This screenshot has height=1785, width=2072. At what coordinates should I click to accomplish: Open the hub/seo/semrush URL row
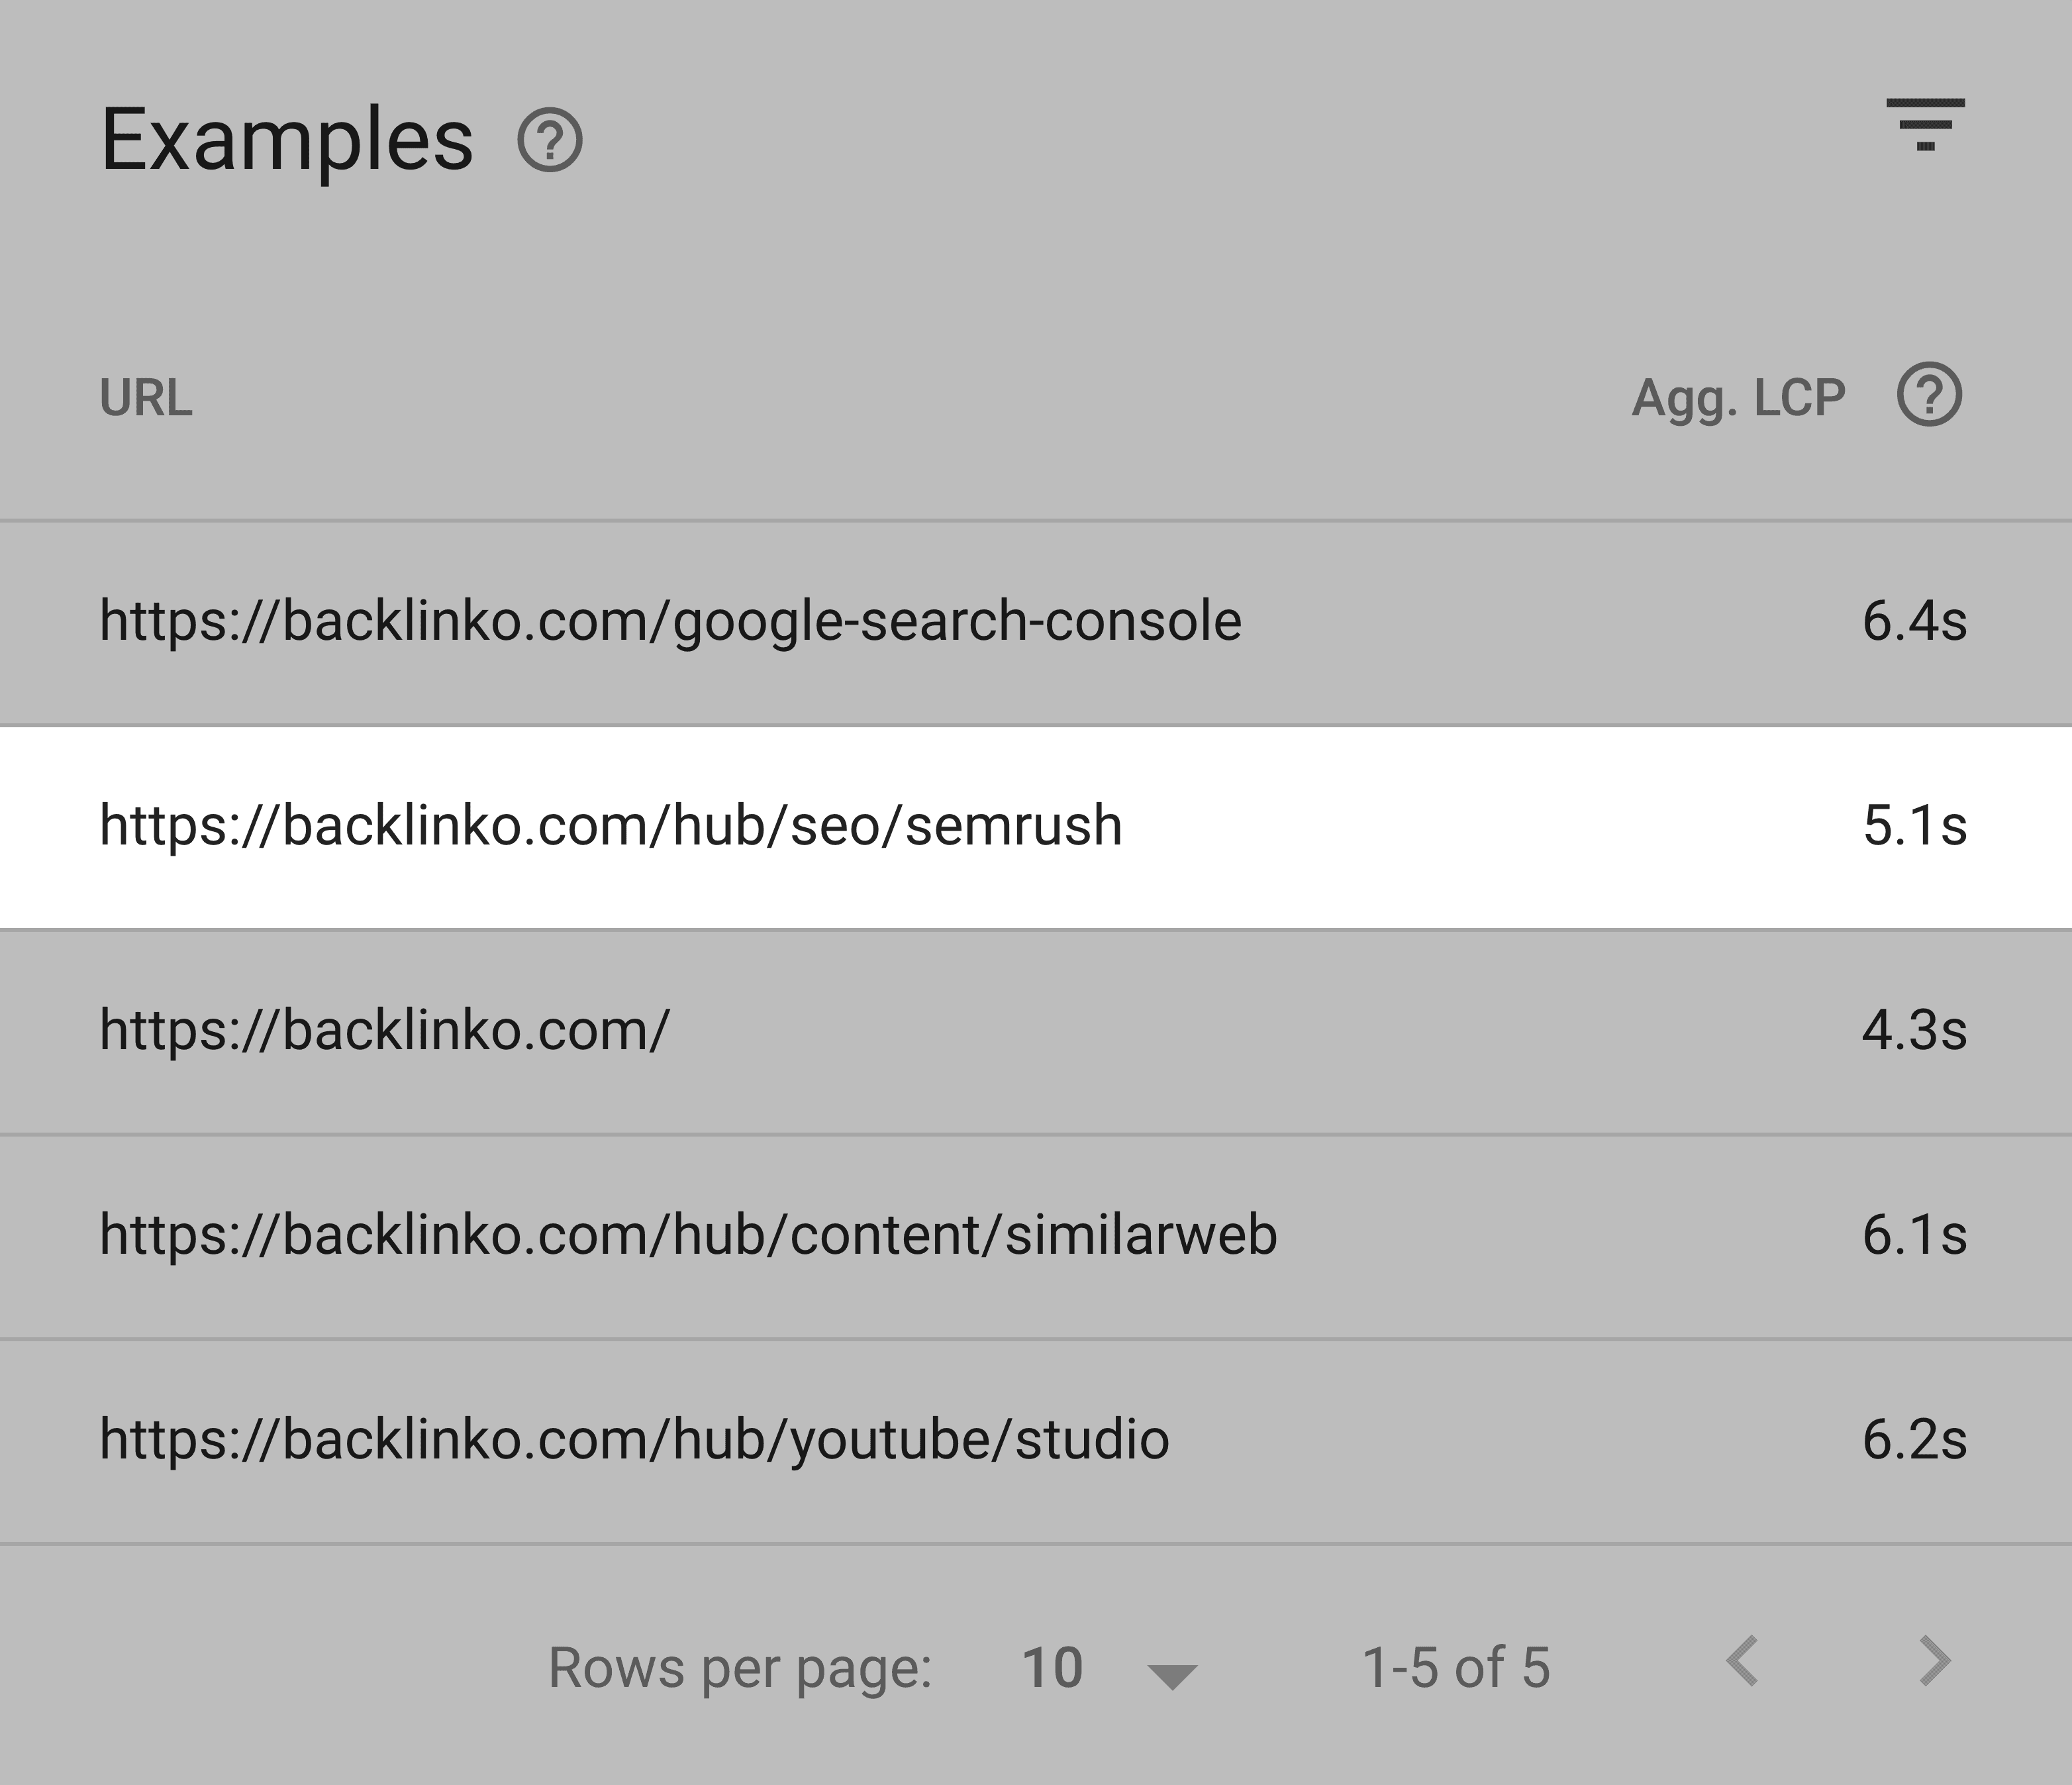1035,827
